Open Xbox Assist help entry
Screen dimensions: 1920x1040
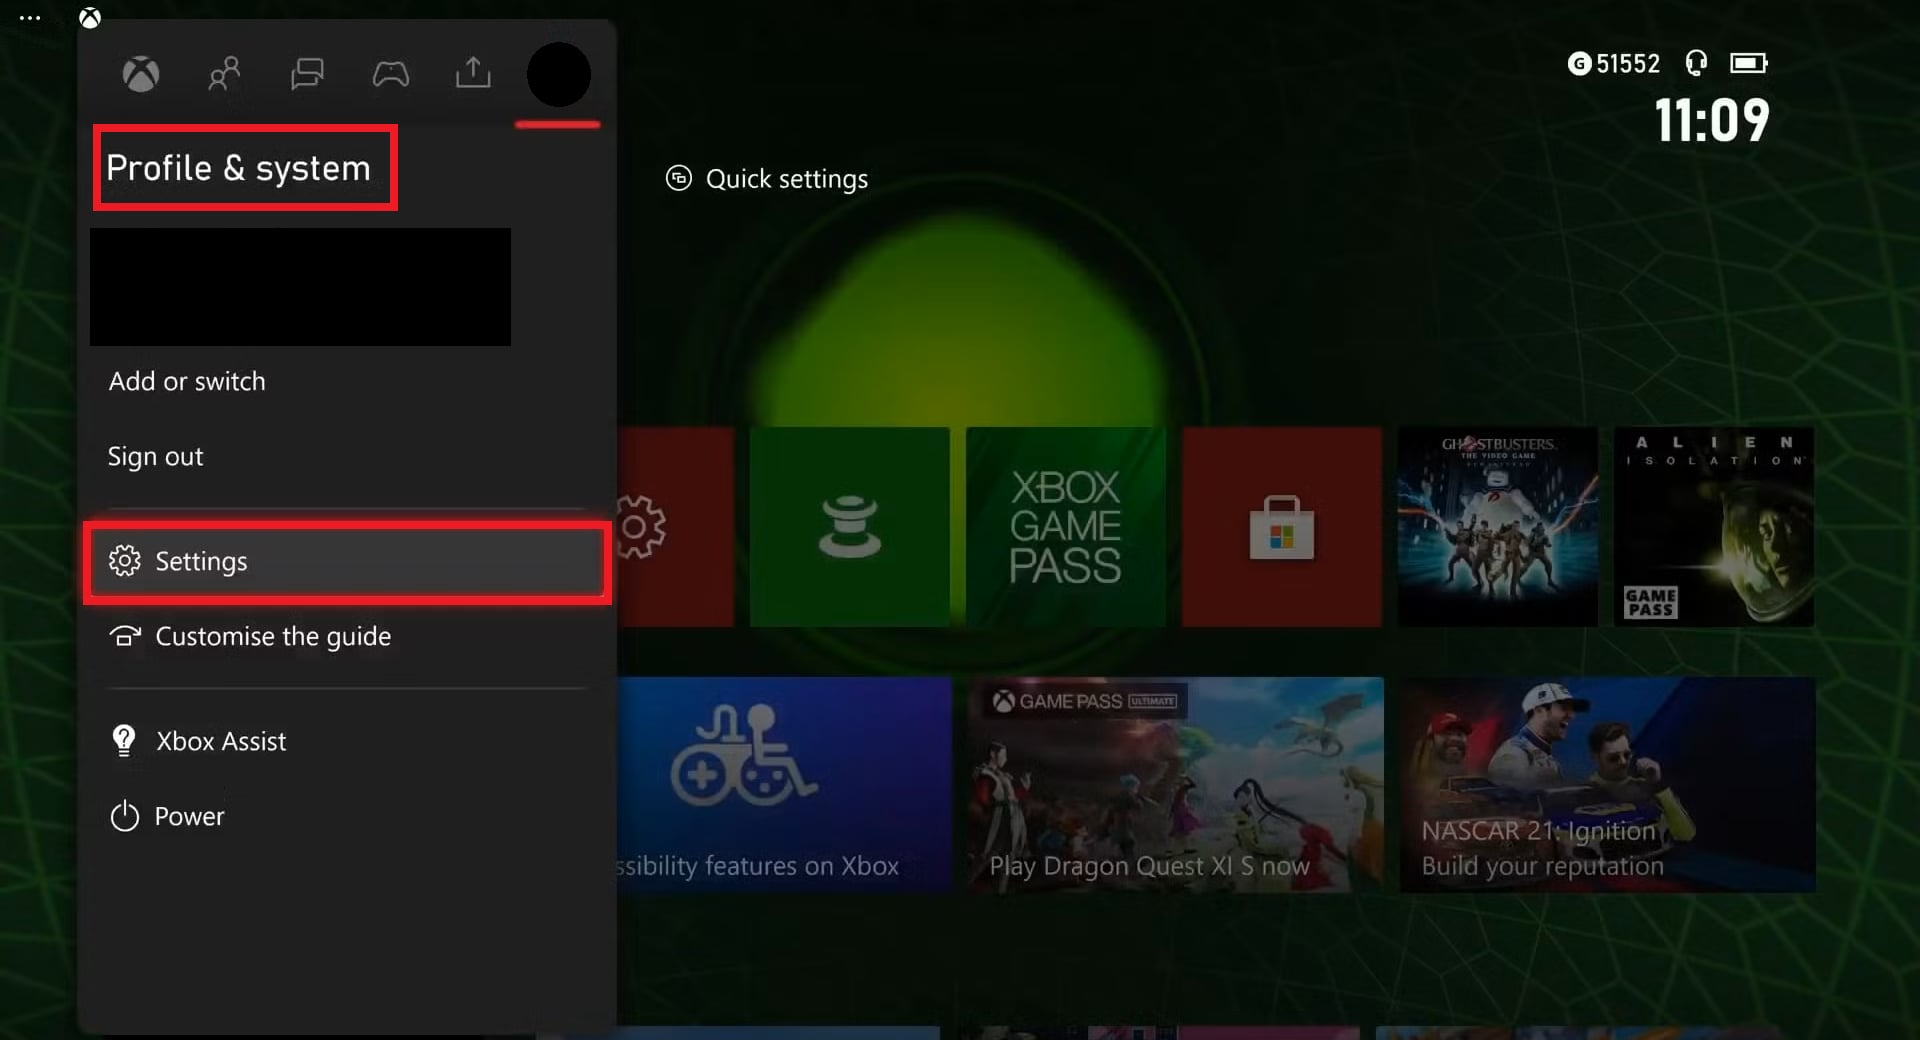tap(347, 741)
